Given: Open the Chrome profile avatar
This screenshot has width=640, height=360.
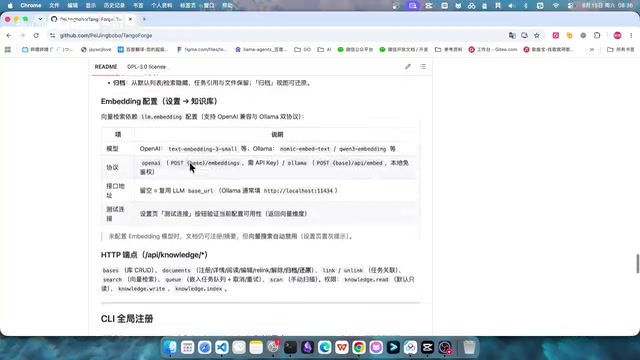Looking at the screenshot, I should click(x=618, y=36).
